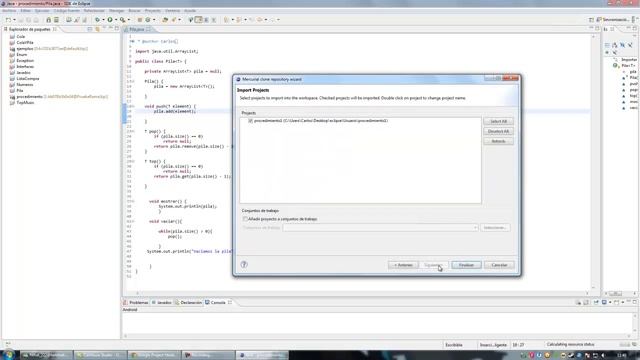Click 'Calculating resource status' in status bar

pyautogui.click(x=570, y=345)
